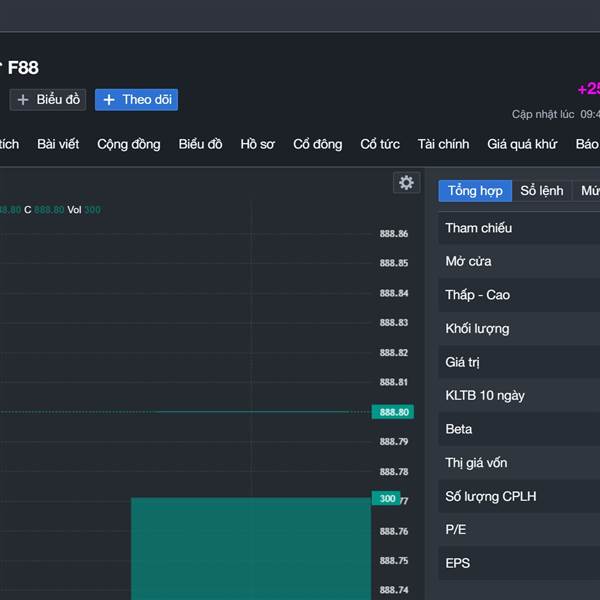Click the 888.86 price axis label

click(x=394, y=233)
